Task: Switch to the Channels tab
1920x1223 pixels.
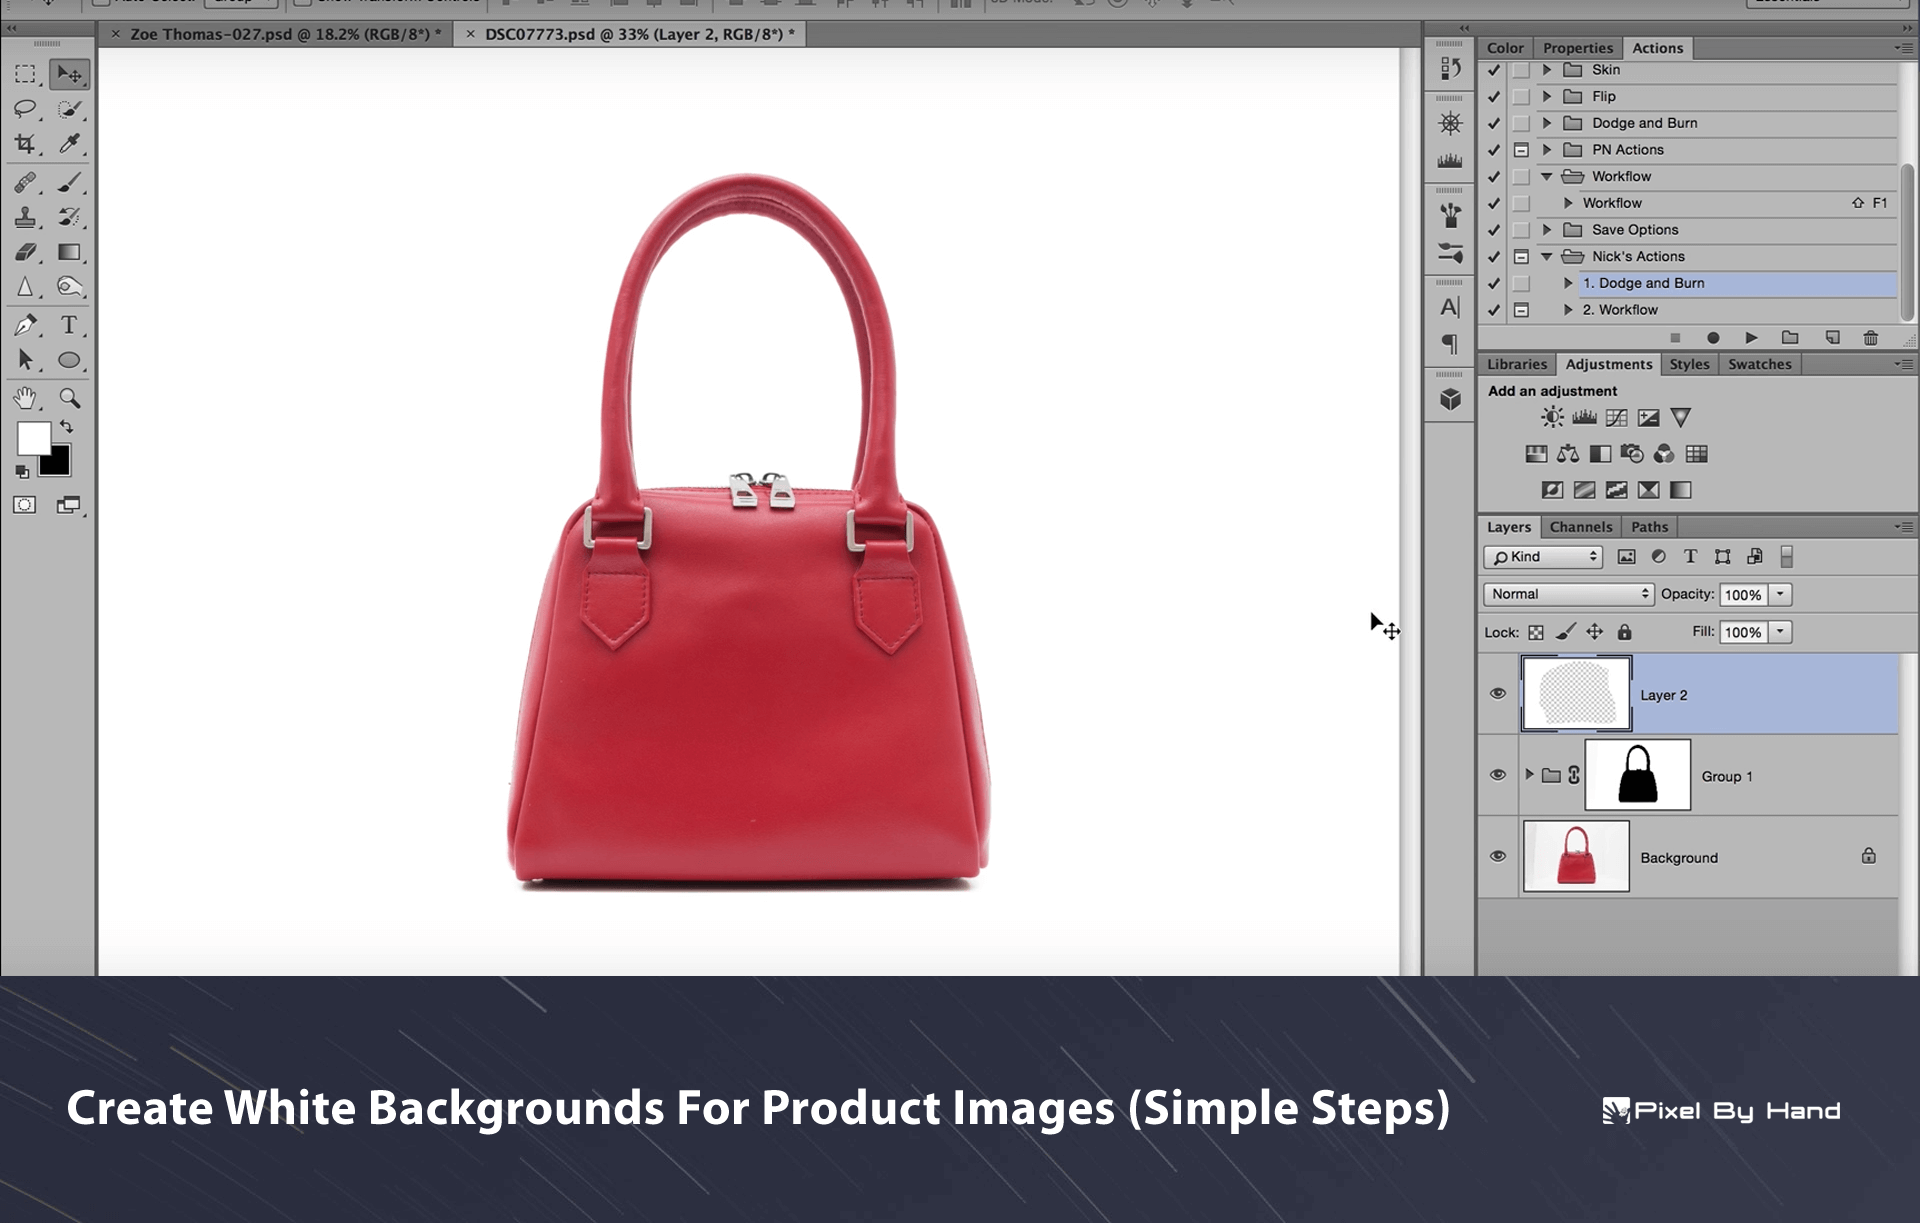Action: click(x=1580, y=527)
